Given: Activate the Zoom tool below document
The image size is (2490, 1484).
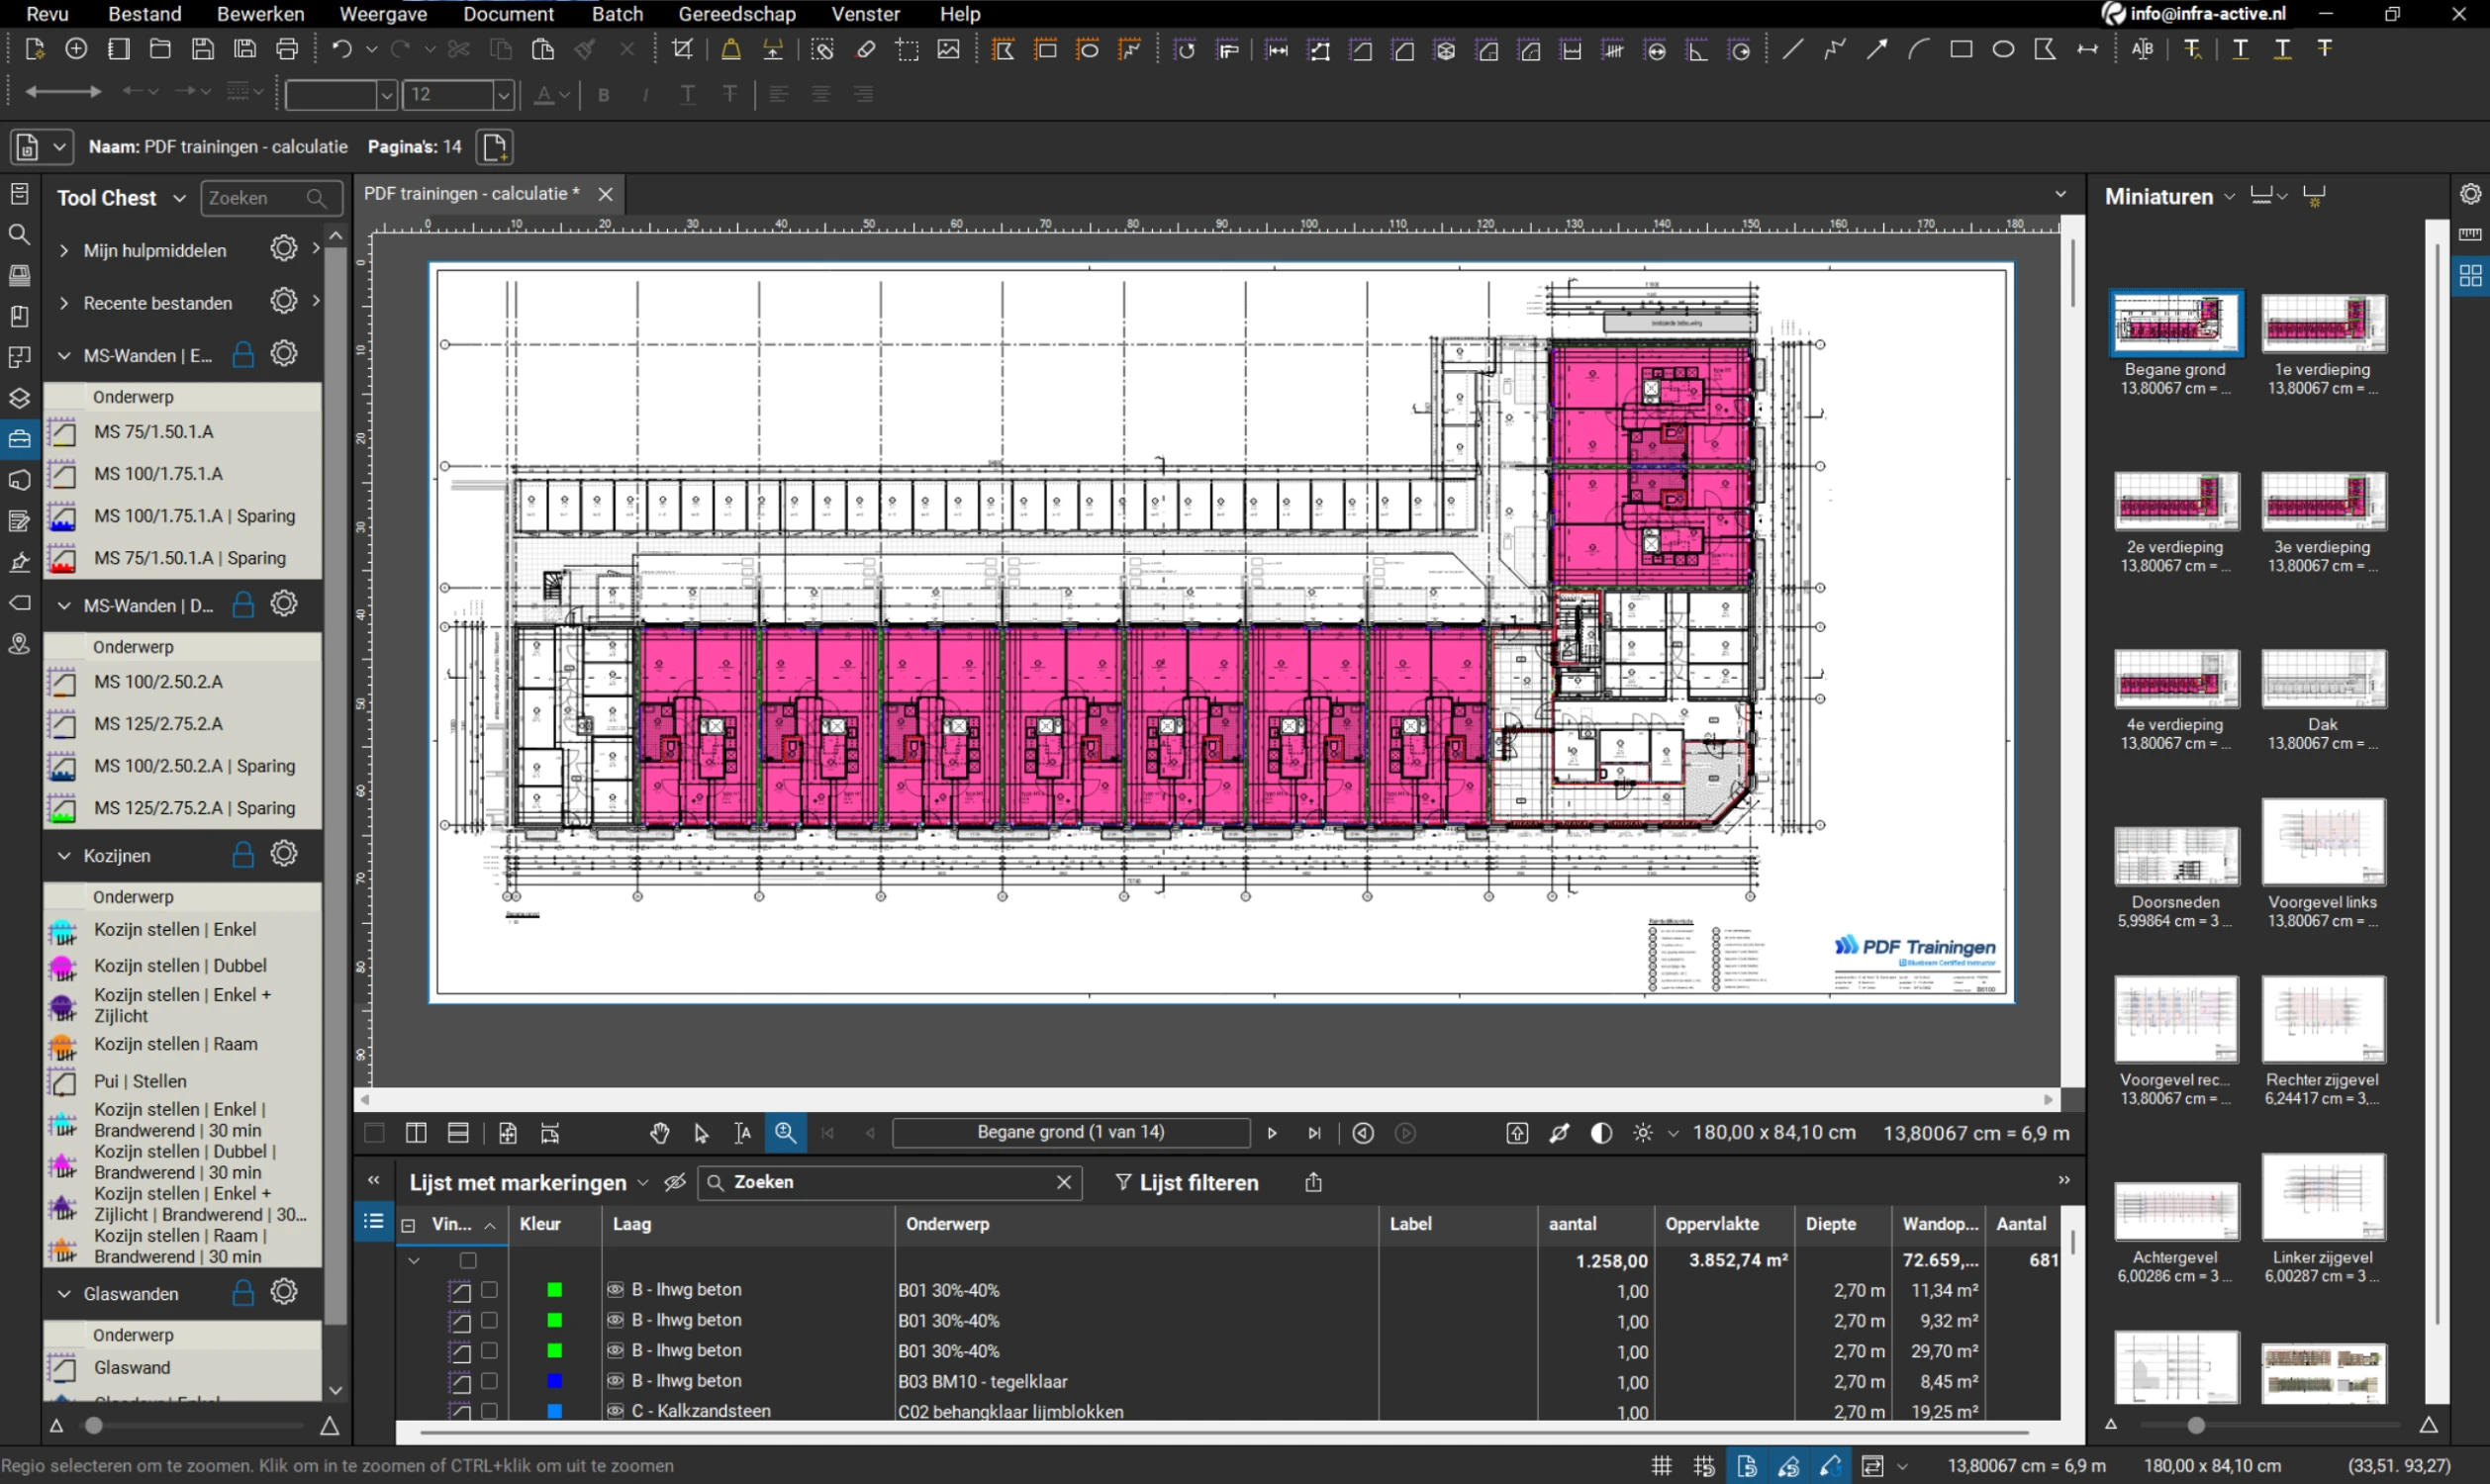Looking at the screenshot, I should pyautogui.click(x=786, y=1133).
